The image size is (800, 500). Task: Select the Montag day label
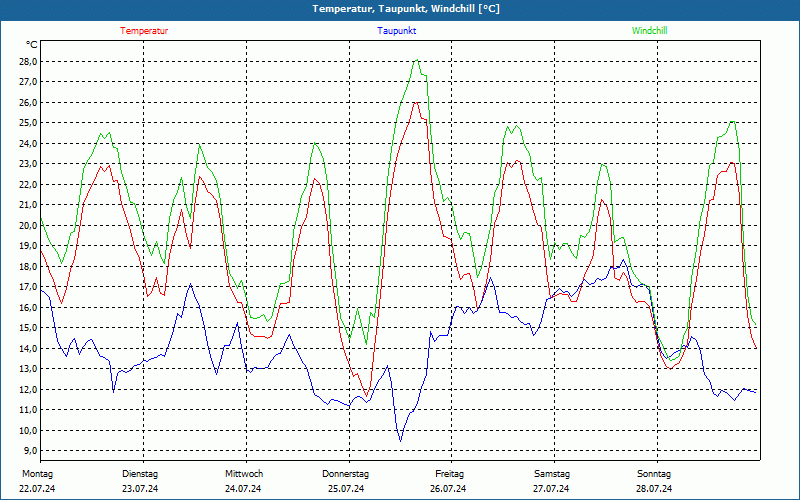(37, 473)
